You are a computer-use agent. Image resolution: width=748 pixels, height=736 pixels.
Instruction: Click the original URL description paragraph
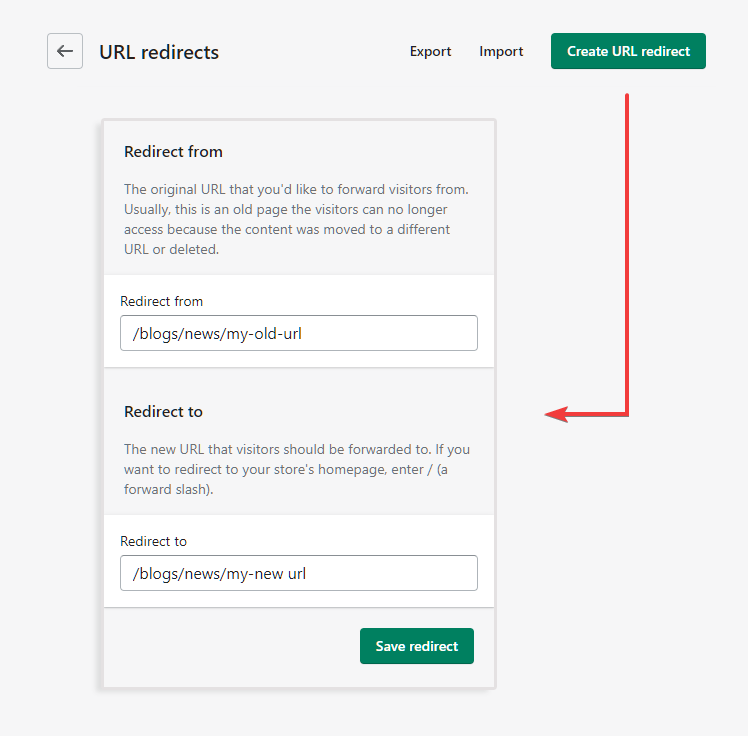coord(296,219)
